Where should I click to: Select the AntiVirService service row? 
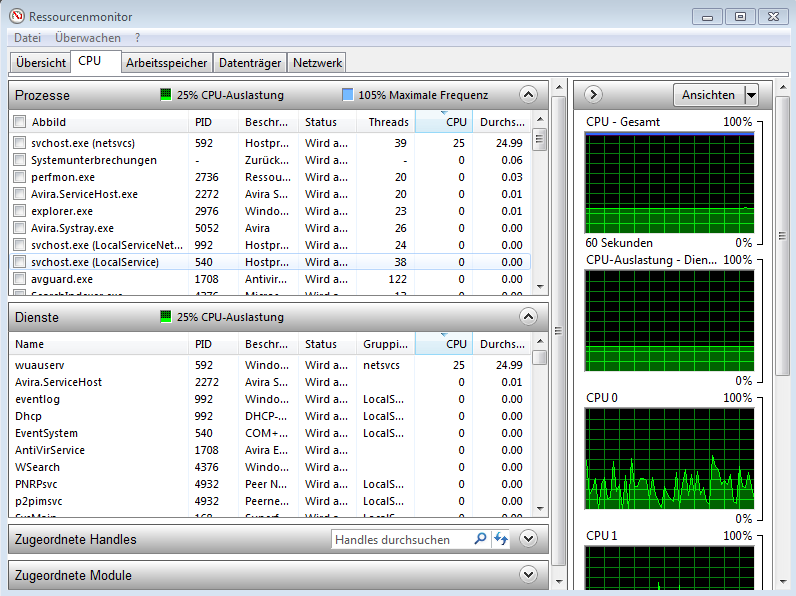click(270, 450)
